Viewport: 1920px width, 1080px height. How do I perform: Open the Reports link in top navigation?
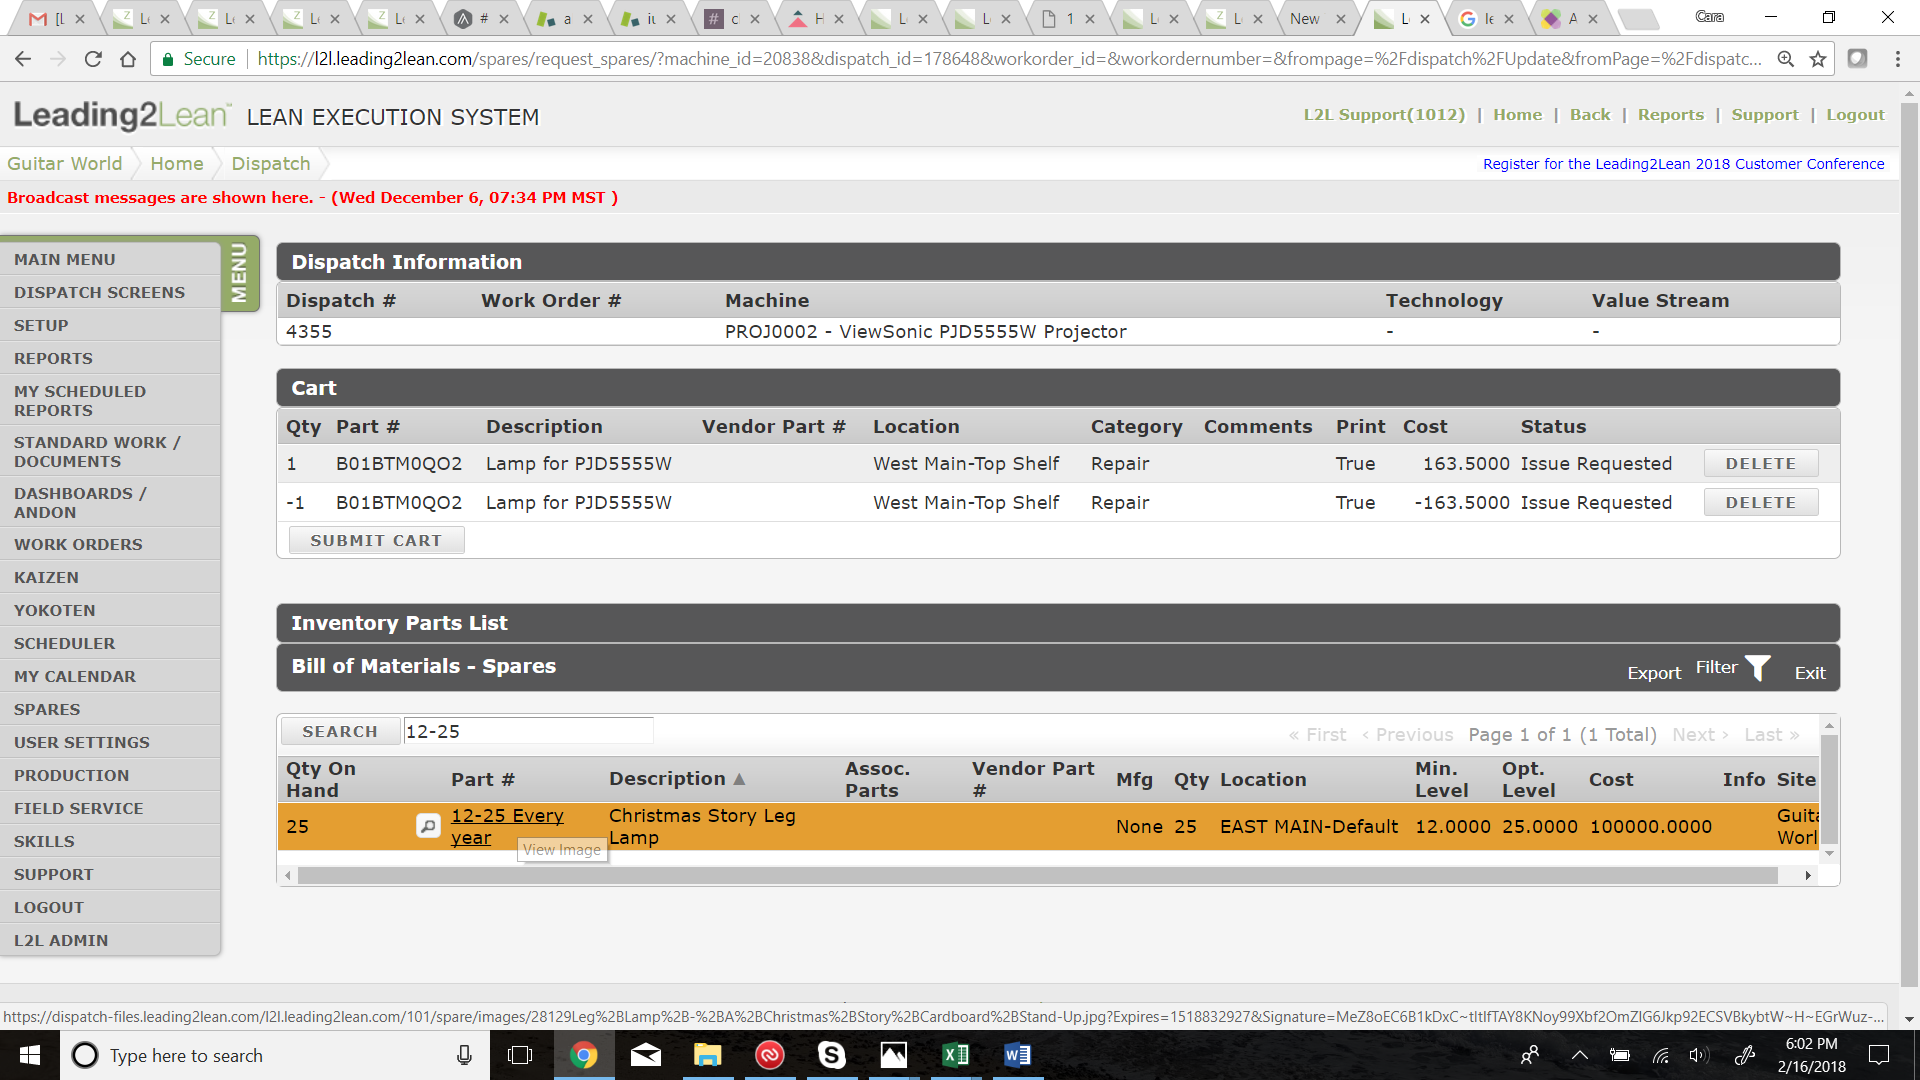1671,115
